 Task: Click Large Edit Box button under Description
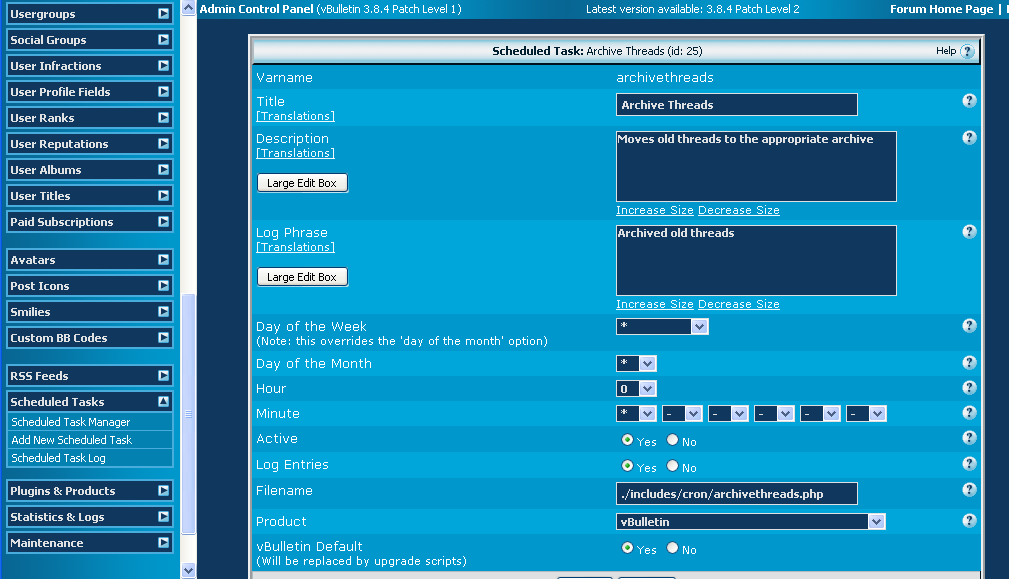(302, 183)
